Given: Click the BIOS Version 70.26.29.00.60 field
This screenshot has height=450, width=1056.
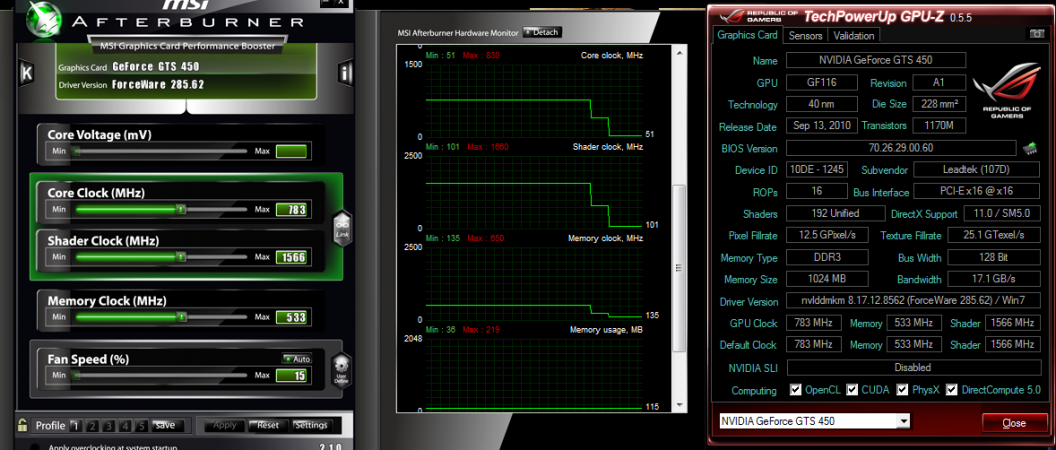Looking at the screenshot, I should pyautogui.click(x=900, y=148).
